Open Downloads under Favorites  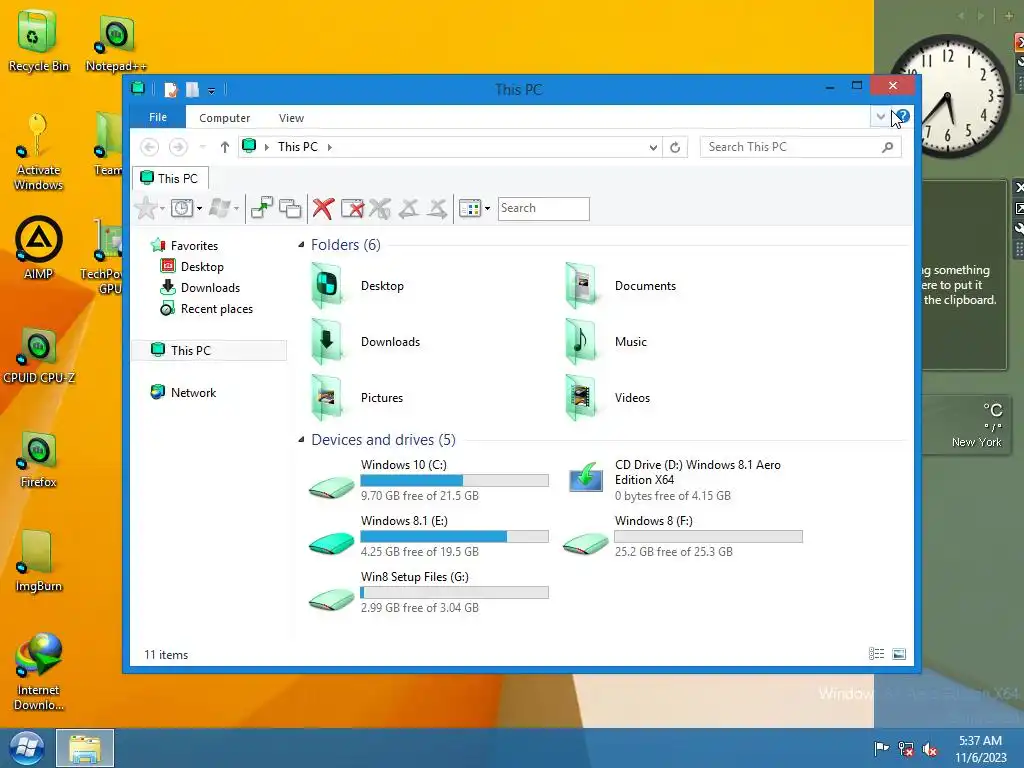(200, 288)
